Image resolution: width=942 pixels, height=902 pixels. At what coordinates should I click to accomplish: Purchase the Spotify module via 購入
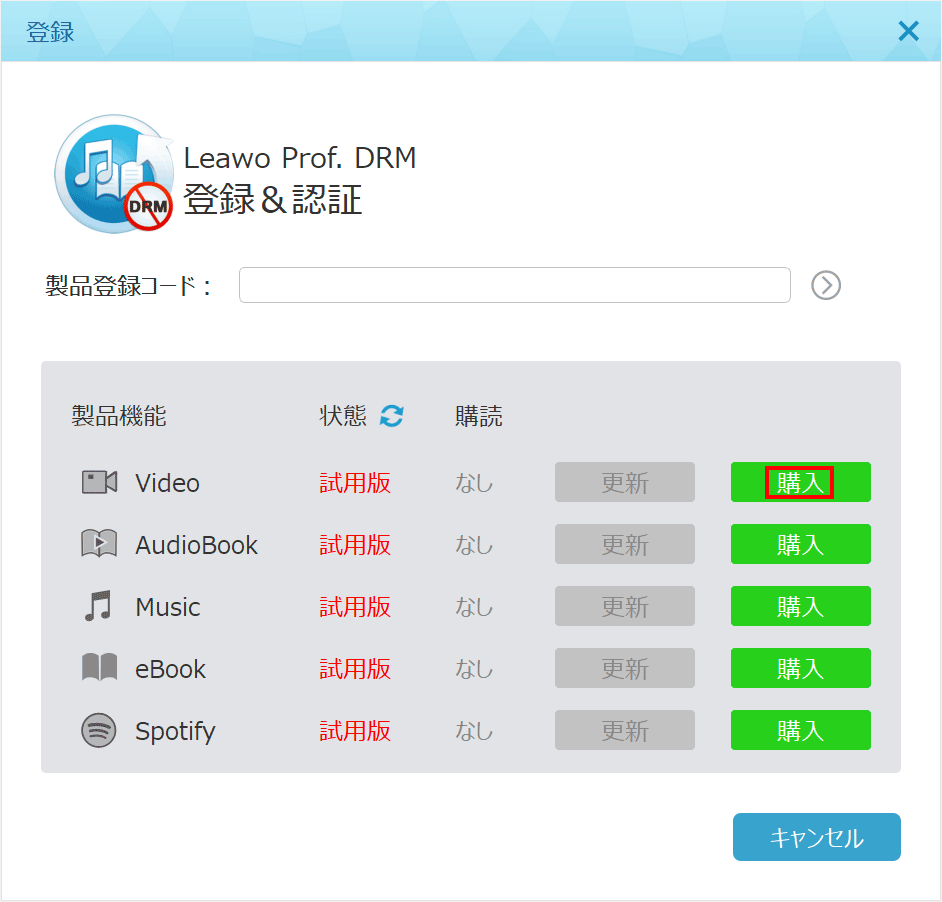click(801, 730)
